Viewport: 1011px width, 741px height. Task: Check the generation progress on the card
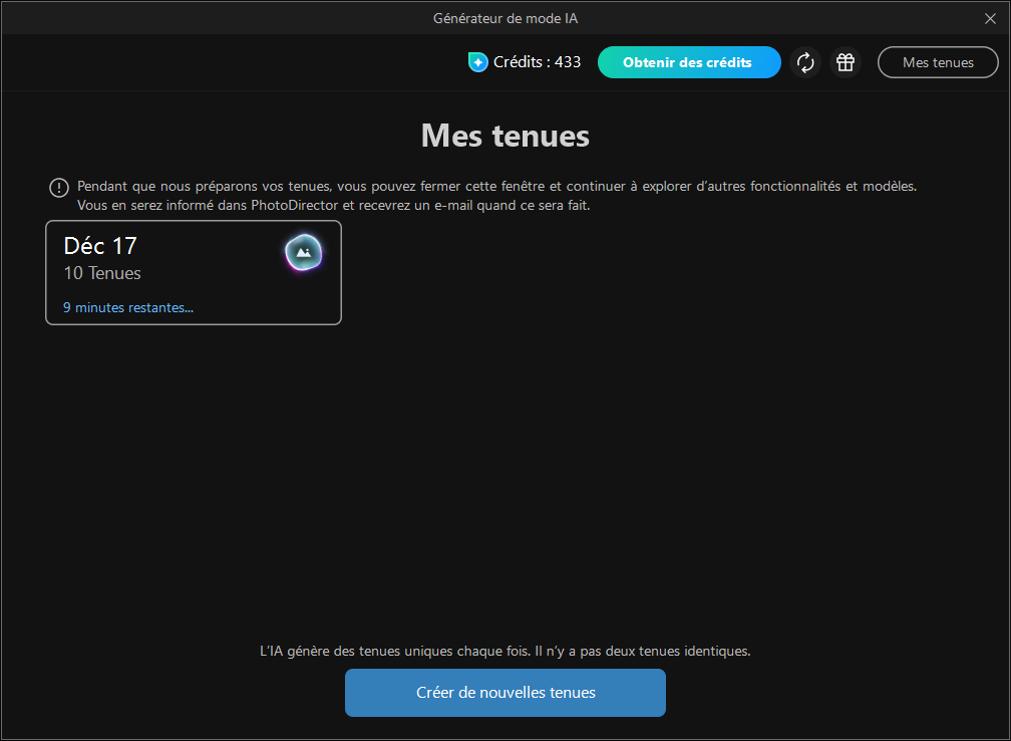[127, 307]
